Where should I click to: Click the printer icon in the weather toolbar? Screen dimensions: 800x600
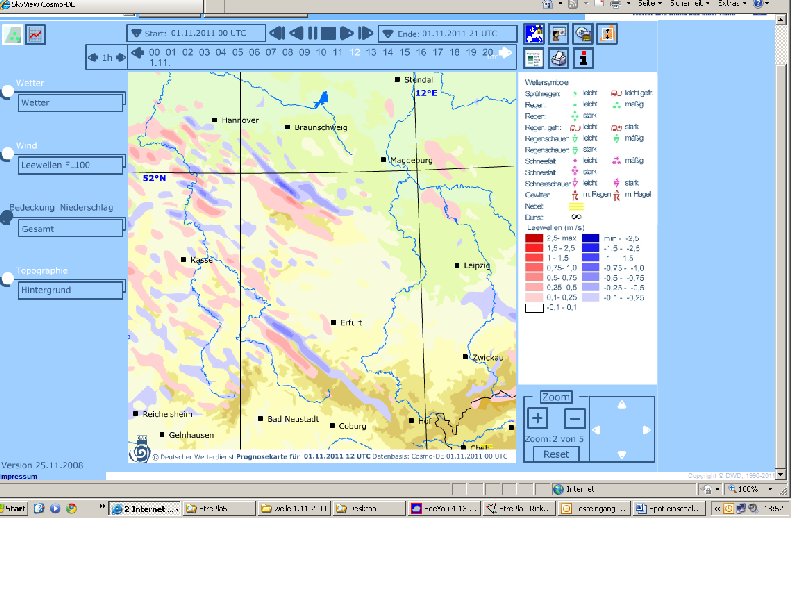click(x=559, y=58)
